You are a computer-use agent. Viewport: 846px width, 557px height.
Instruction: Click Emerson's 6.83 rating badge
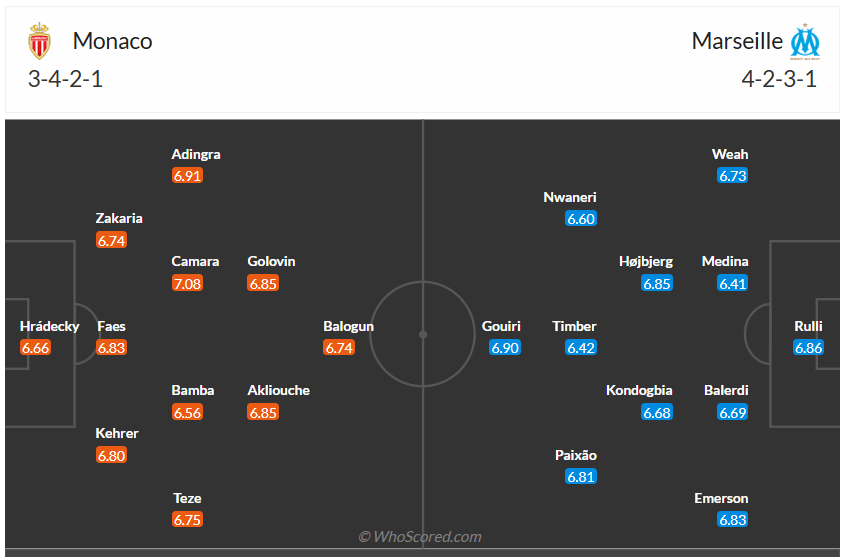click(733, 520)
